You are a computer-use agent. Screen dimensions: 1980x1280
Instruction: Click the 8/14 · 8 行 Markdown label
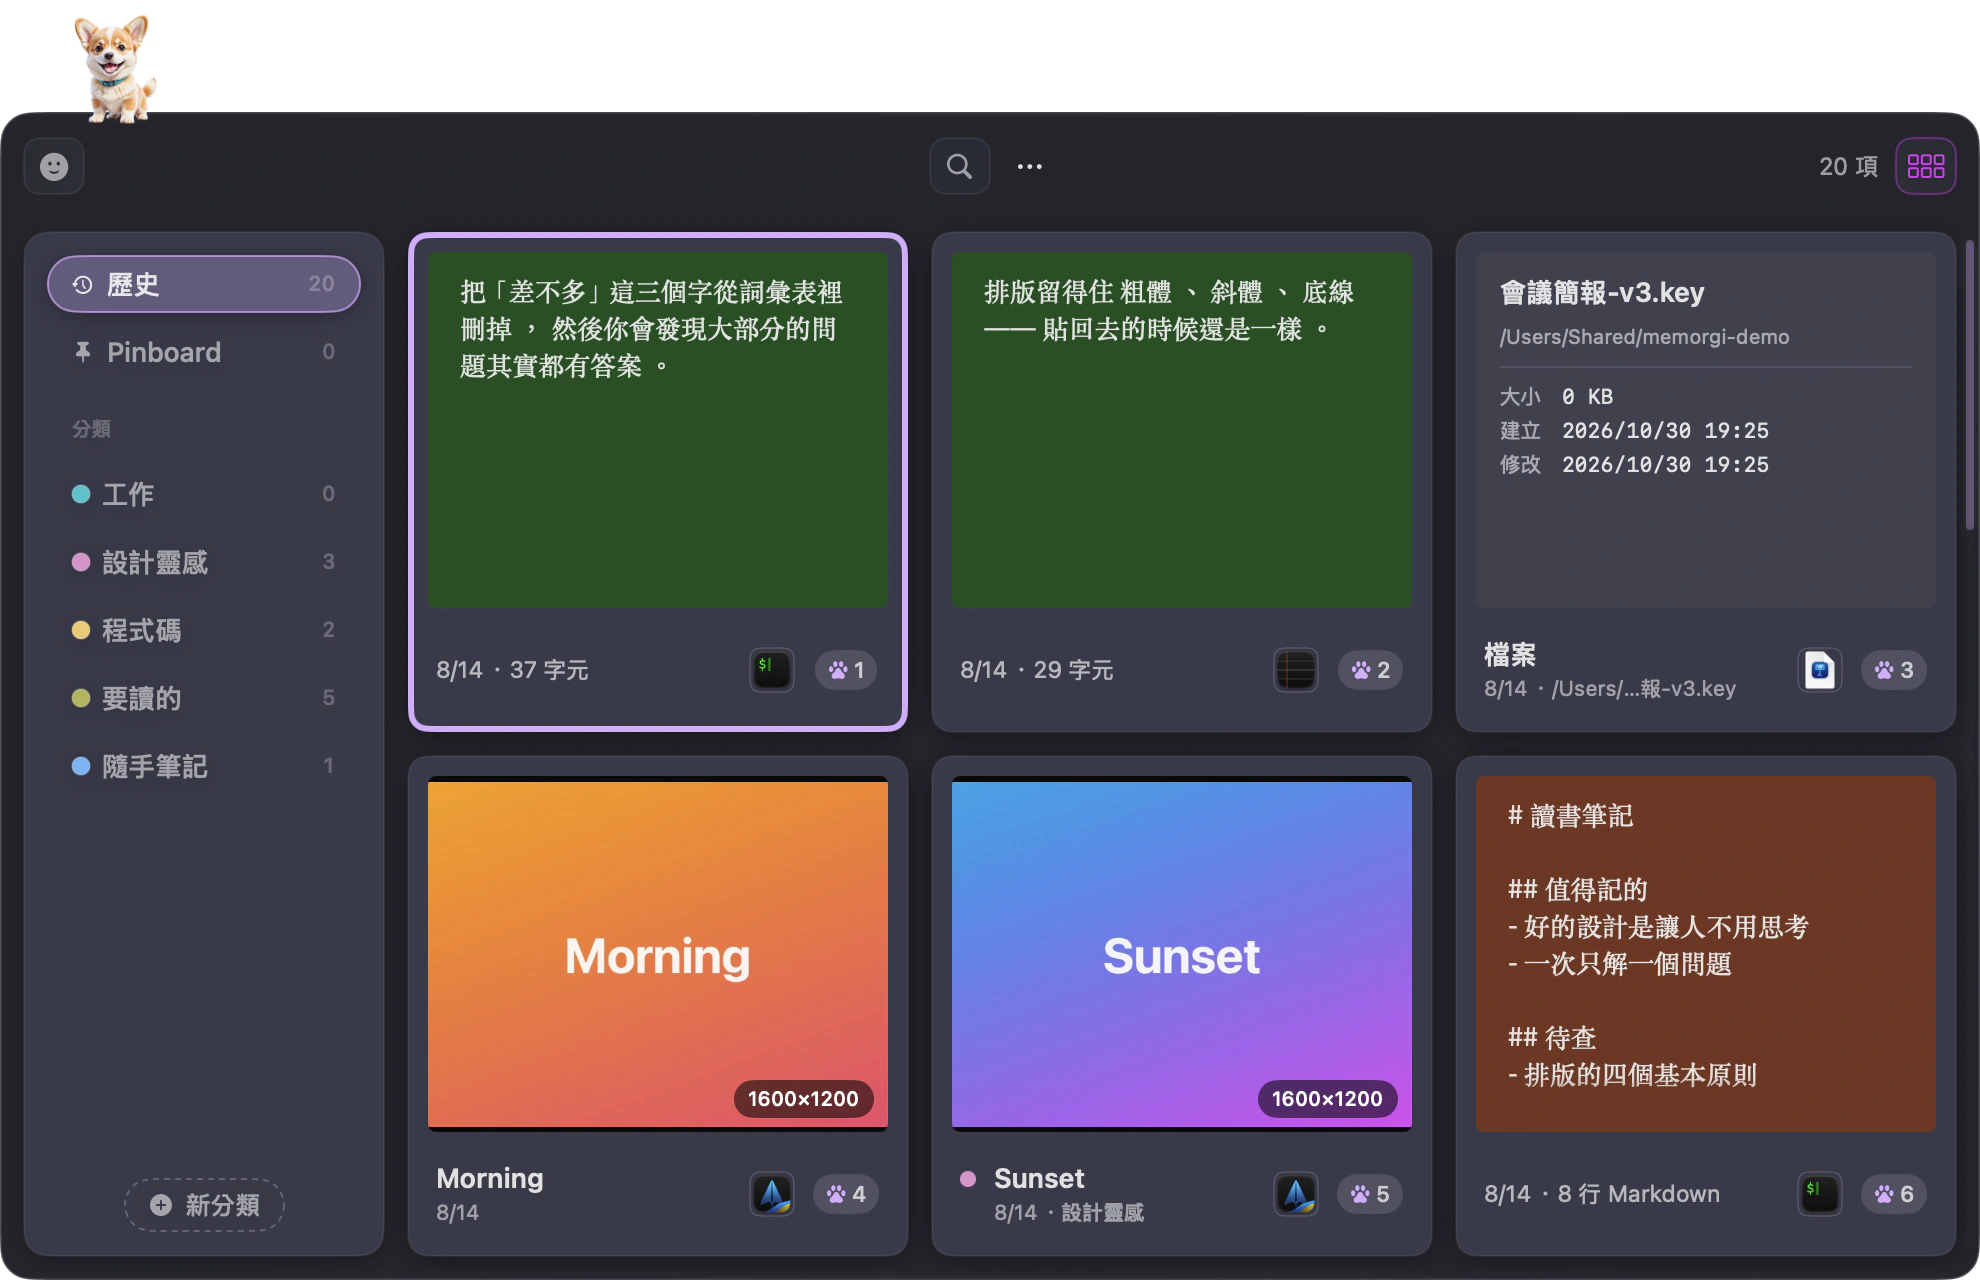point(1602,1194)
